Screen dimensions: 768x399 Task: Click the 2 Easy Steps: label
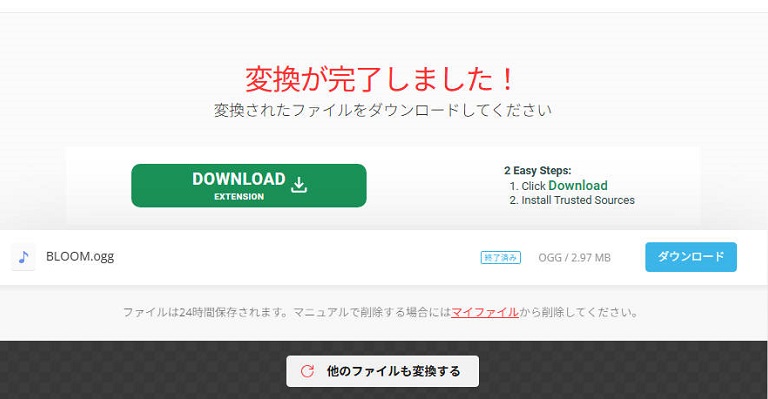coord(538,170)
